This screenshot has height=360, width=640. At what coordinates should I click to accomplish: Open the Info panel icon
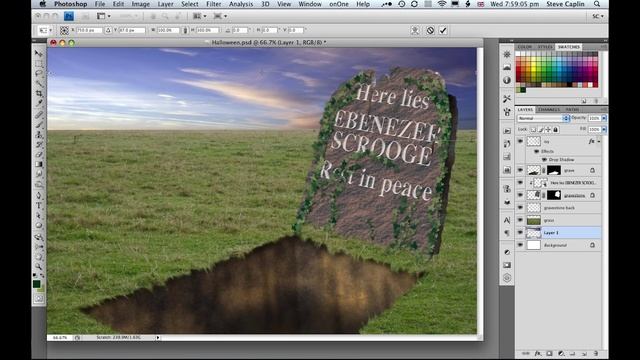507,80
